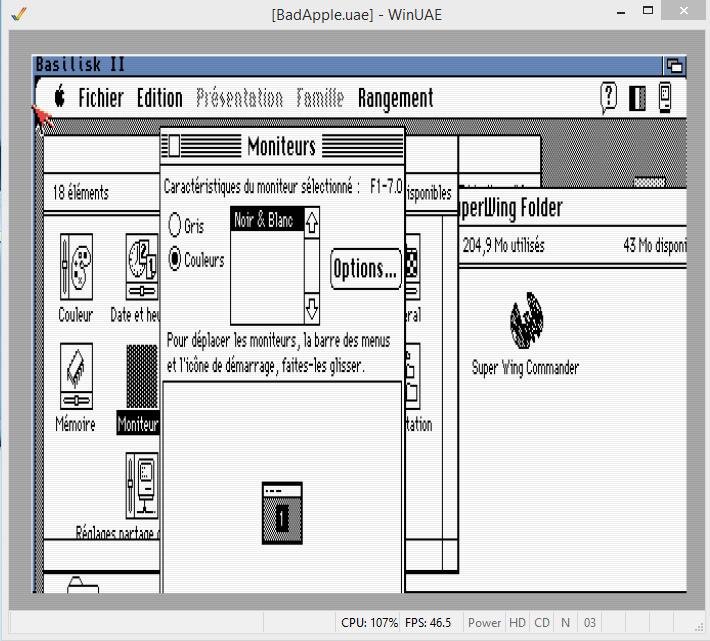710x641 pixels.
Task: Select monitor 1 icon in arrangement area
Action: [282, 513]
